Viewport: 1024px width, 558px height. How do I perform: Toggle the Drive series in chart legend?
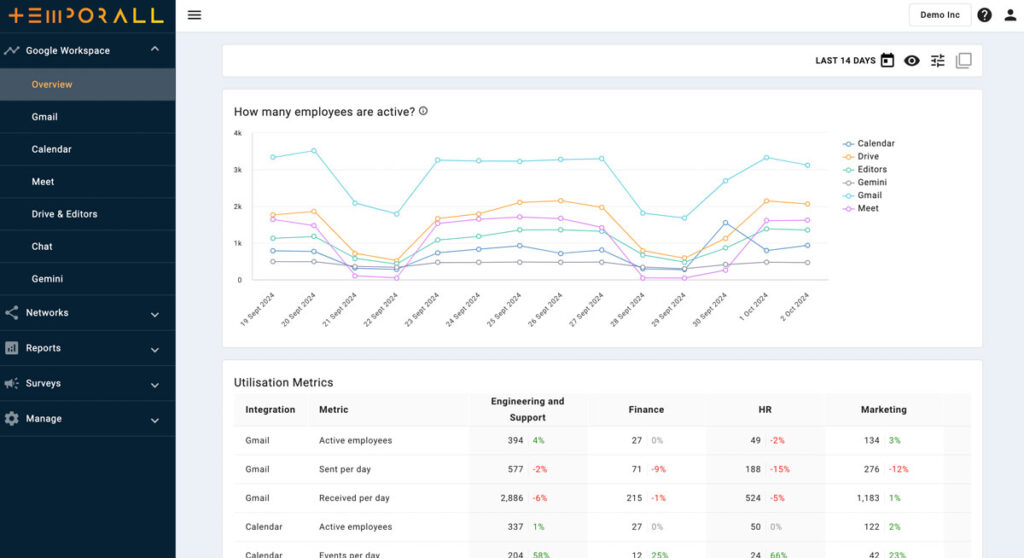[x=861, y=156]
